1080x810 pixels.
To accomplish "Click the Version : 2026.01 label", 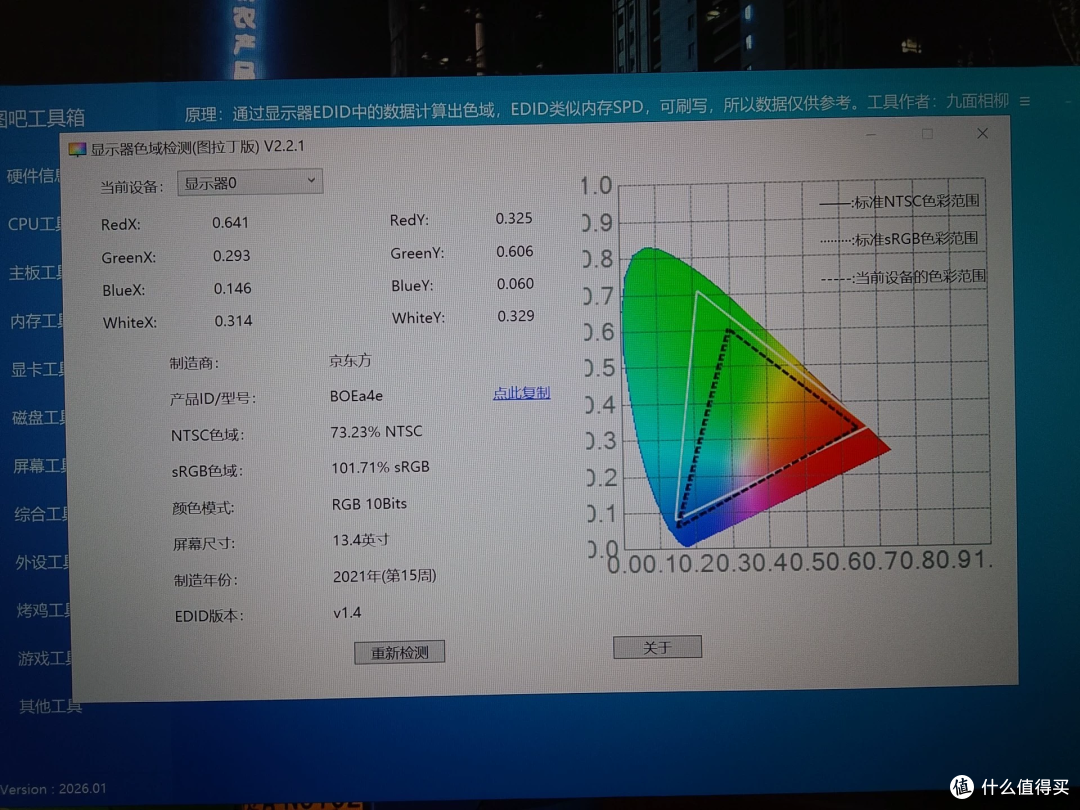I will (x=54, y=789).
